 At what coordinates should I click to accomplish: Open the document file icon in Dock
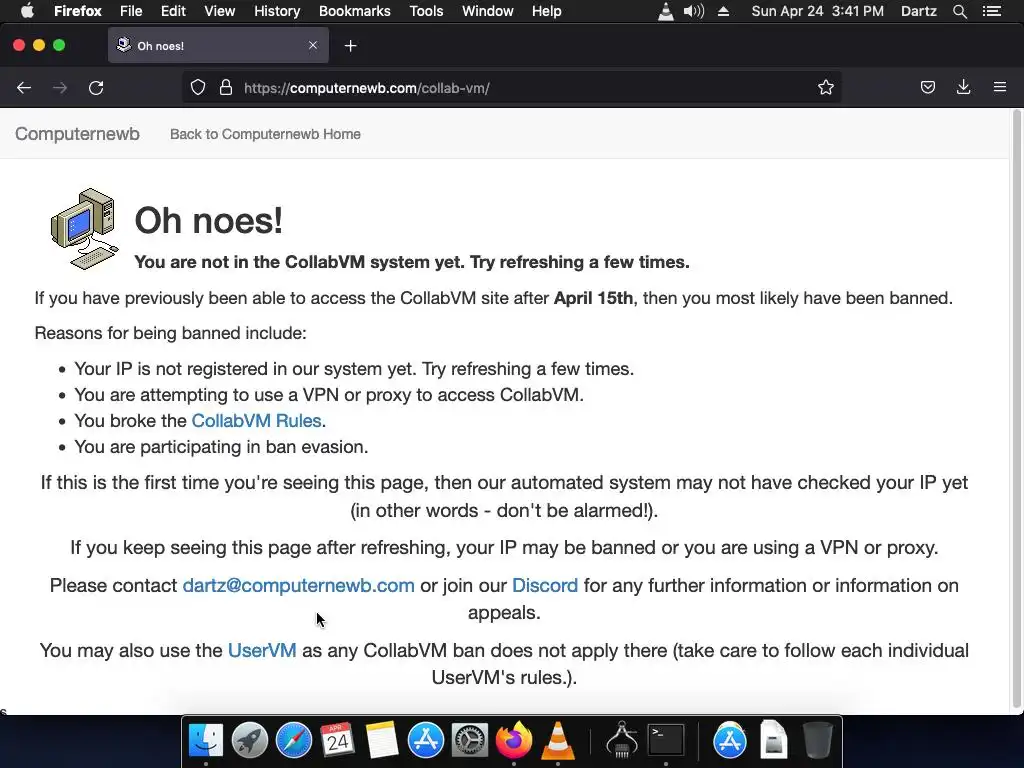pos(773,741)
